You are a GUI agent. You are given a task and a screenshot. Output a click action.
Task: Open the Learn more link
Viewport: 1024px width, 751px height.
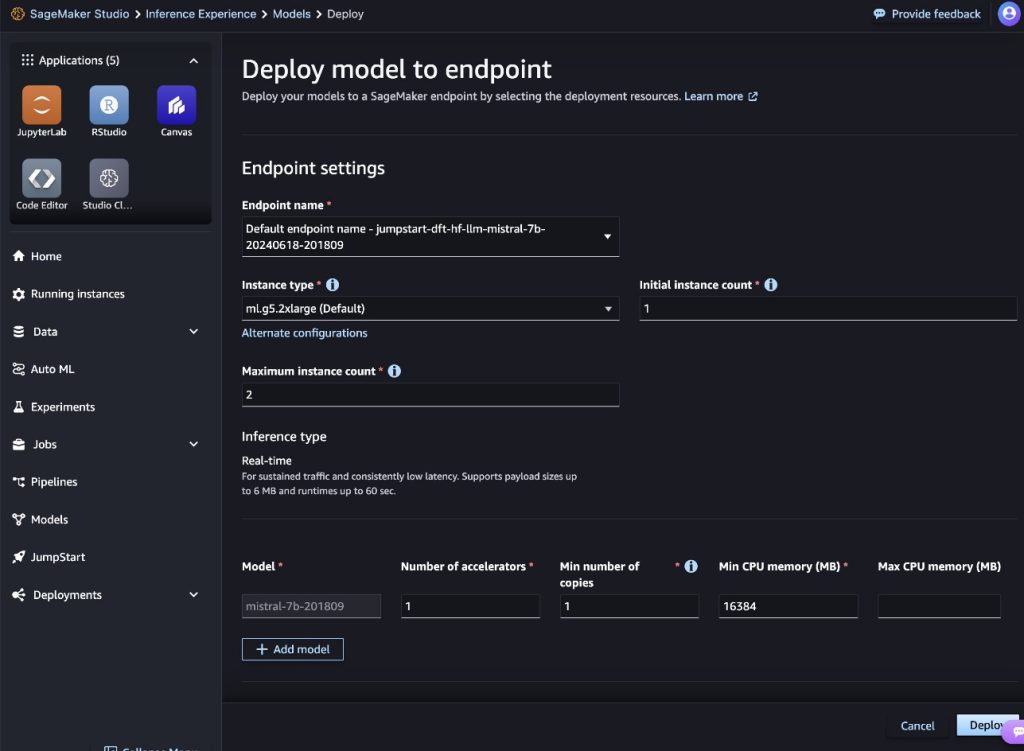click(x=721, y=96)
